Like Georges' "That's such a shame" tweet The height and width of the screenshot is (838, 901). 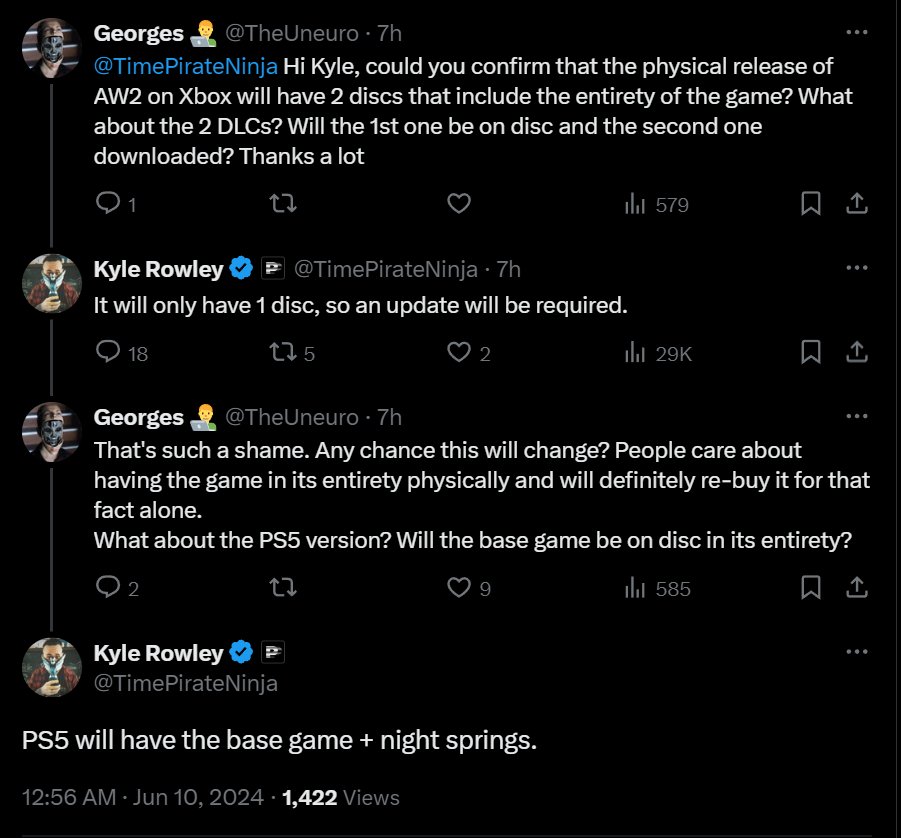[x=459, y=588]
